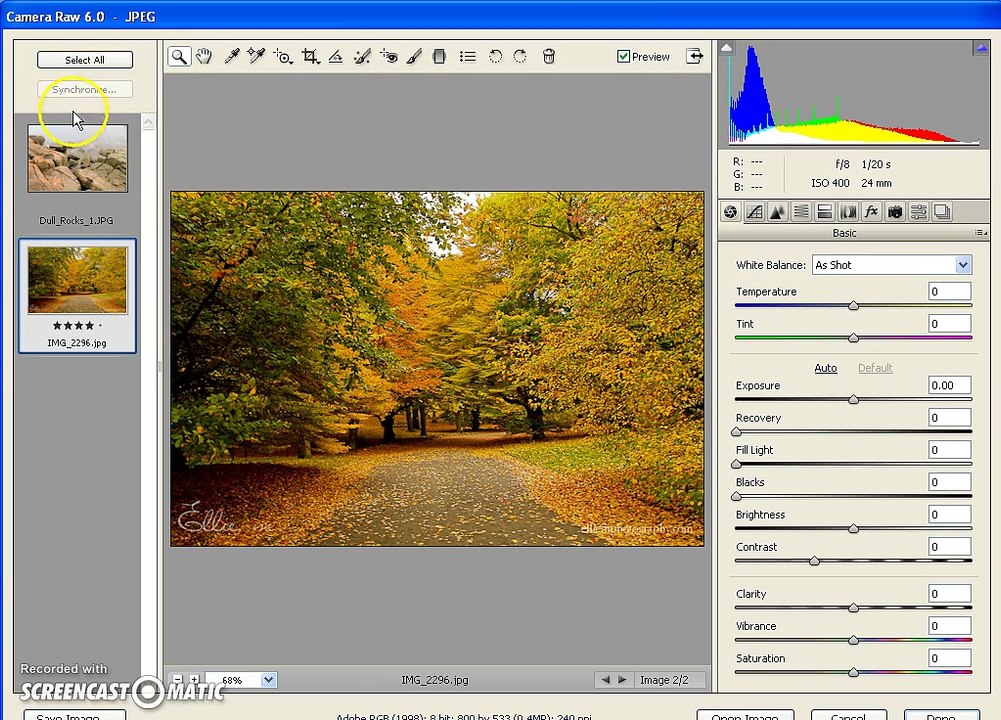Select the Dull_Rocks_1.JPG thumbnail
Screen dimensions: 1001x720
77,158
